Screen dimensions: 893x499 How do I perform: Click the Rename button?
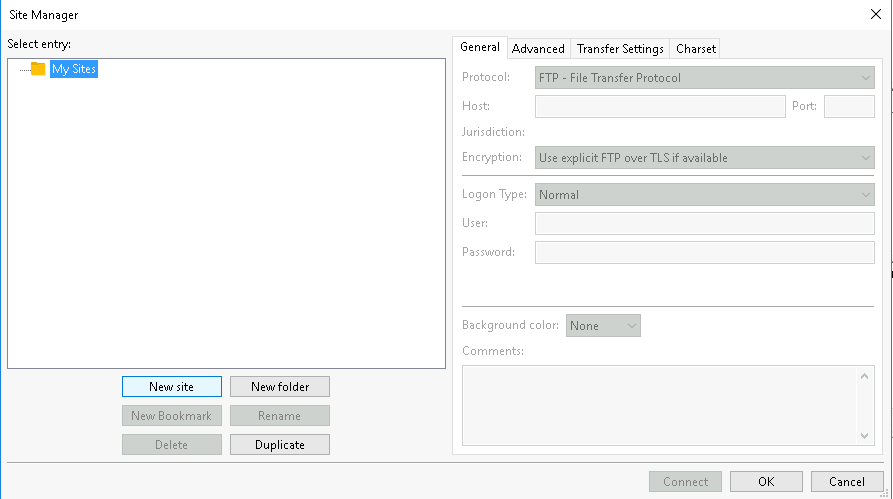coord(280,416)
